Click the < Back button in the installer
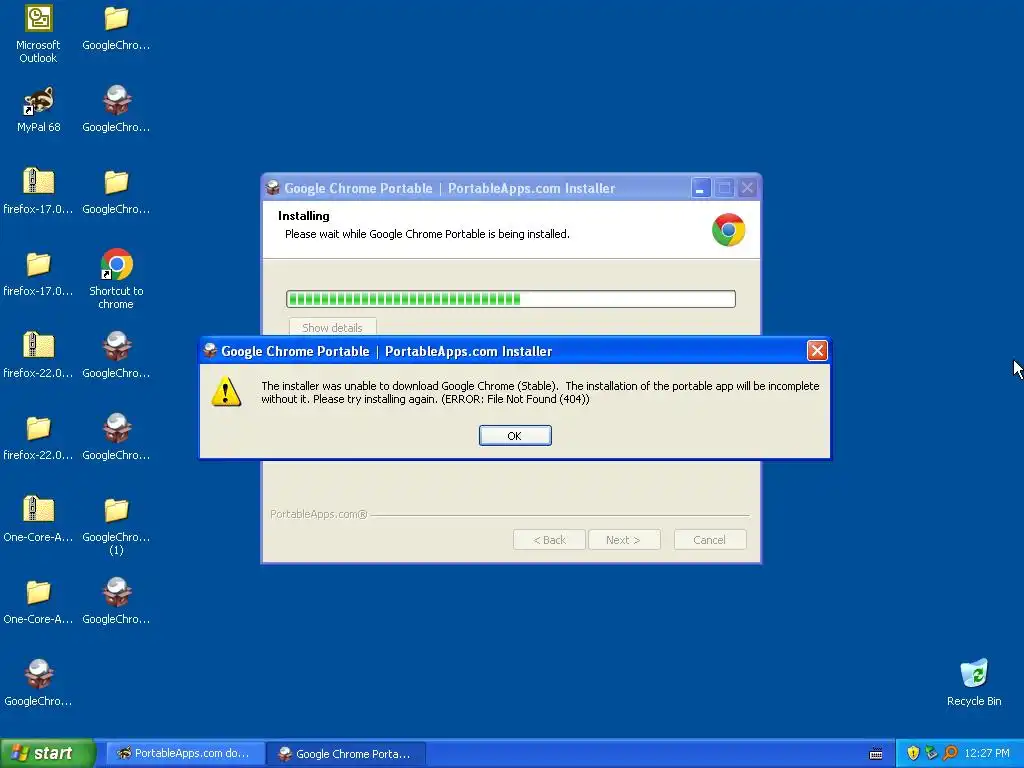Image resolution: width=1024 pixels, height=768 pixels. point(549,540)
